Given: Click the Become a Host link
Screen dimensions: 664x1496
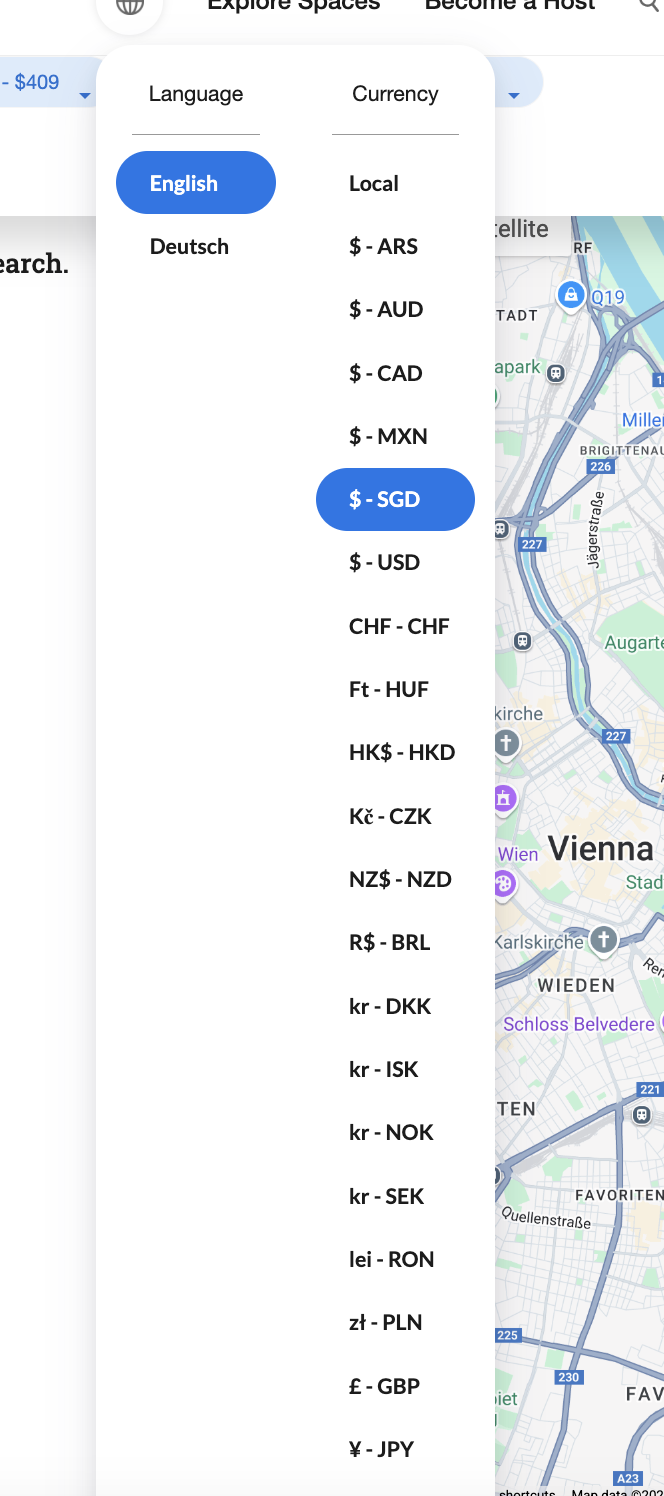Looking at the screenshot, I should pyautogui.click(x=510, y=6).
